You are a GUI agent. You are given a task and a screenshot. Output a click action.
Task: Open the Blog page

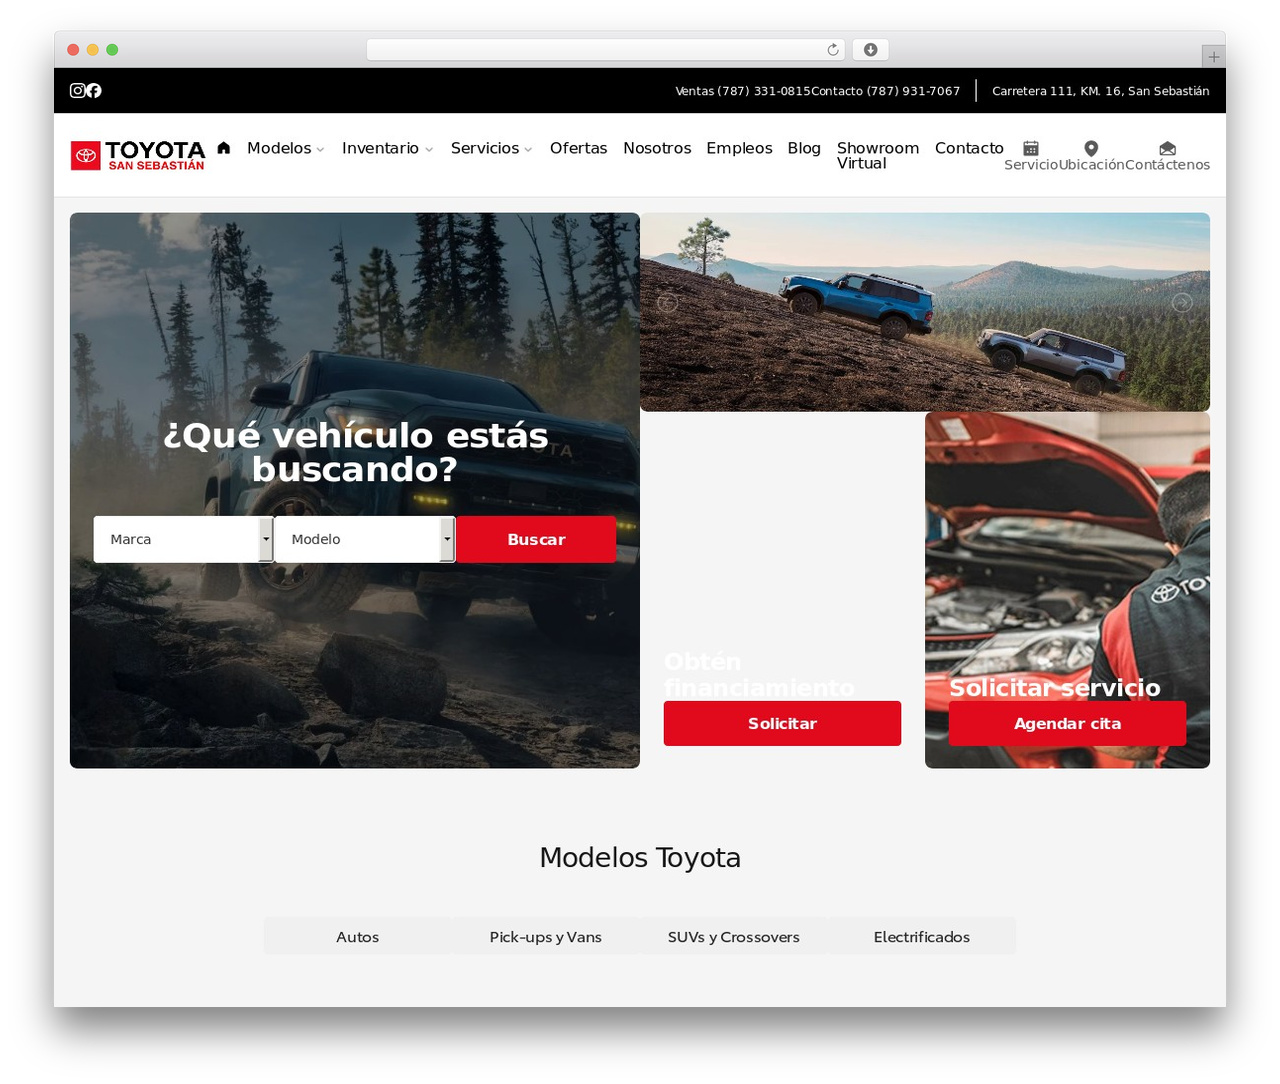point(804,148)
